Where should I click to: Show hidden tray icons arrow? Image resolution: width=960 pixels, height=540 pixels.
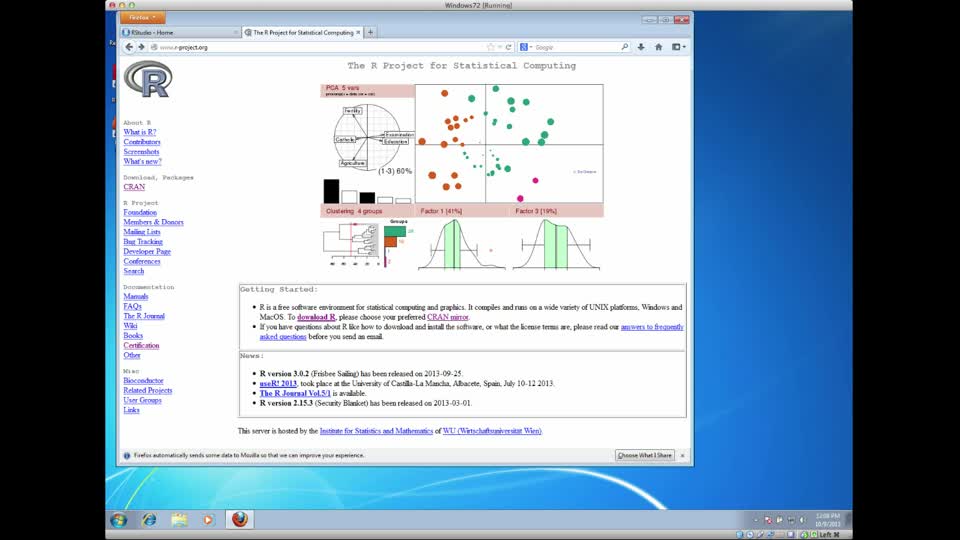click(756, 520)
